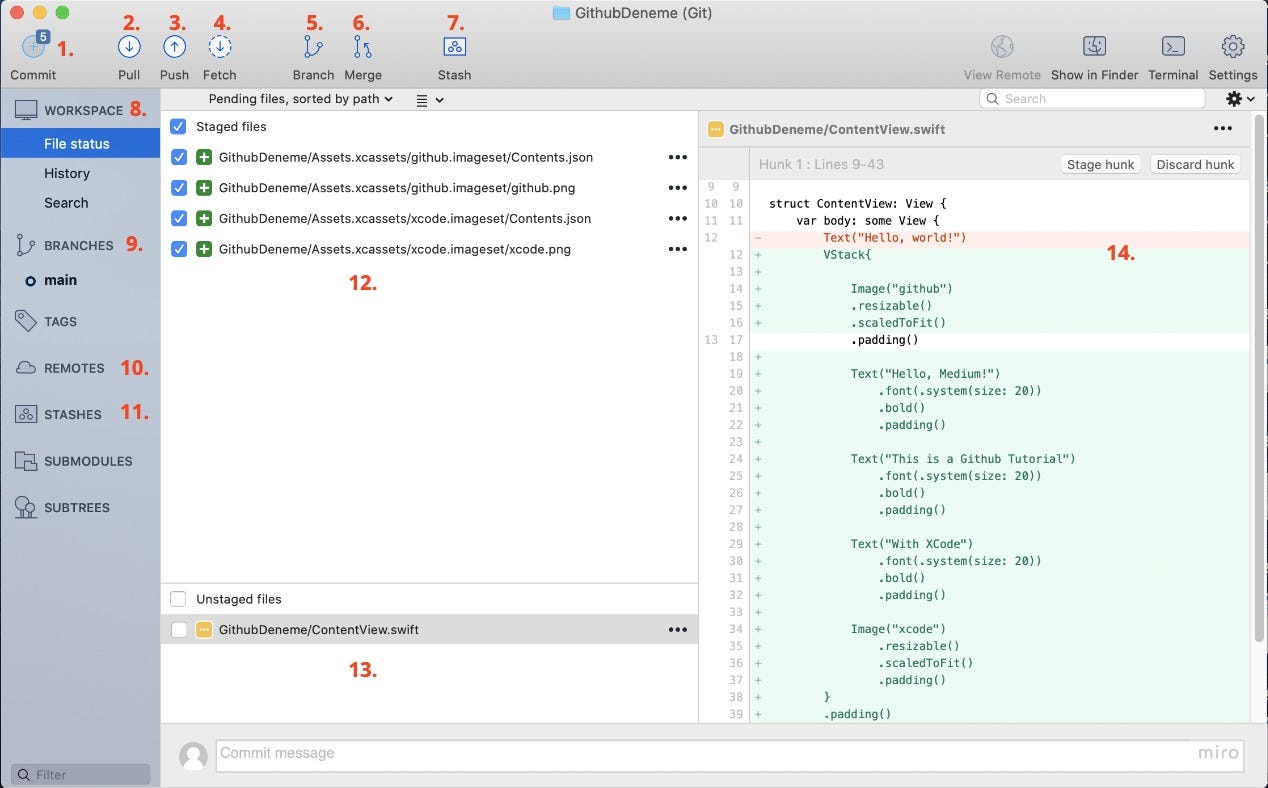
Task: Open the gear options dropdown near search
Action: pyautogui.click(x=1239, y=99)
